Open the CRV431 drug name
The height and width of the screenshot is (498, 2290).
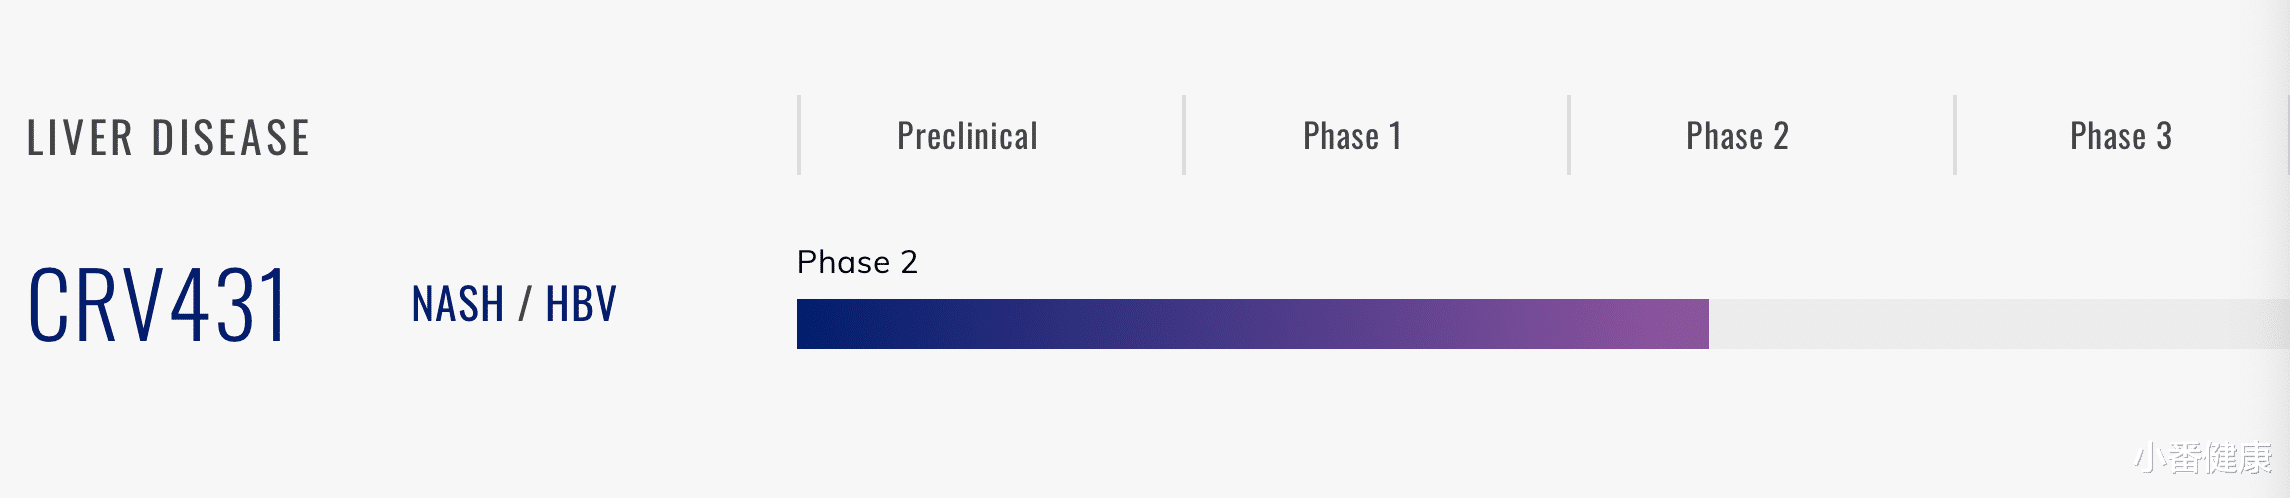pyautogui.click(x=157, y=305)
